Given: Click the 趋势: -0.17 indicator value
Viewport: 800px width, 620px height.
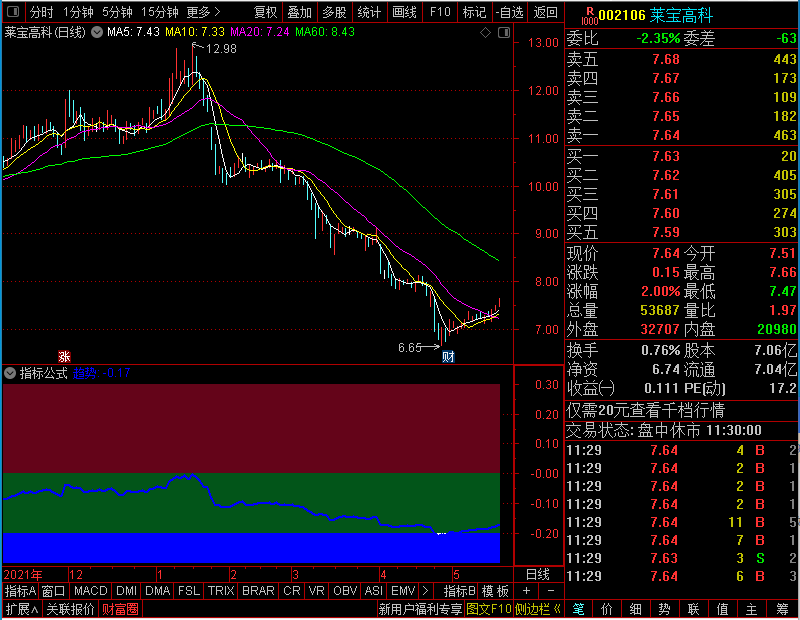Looking at the screenshot, I should click(102, 373).
